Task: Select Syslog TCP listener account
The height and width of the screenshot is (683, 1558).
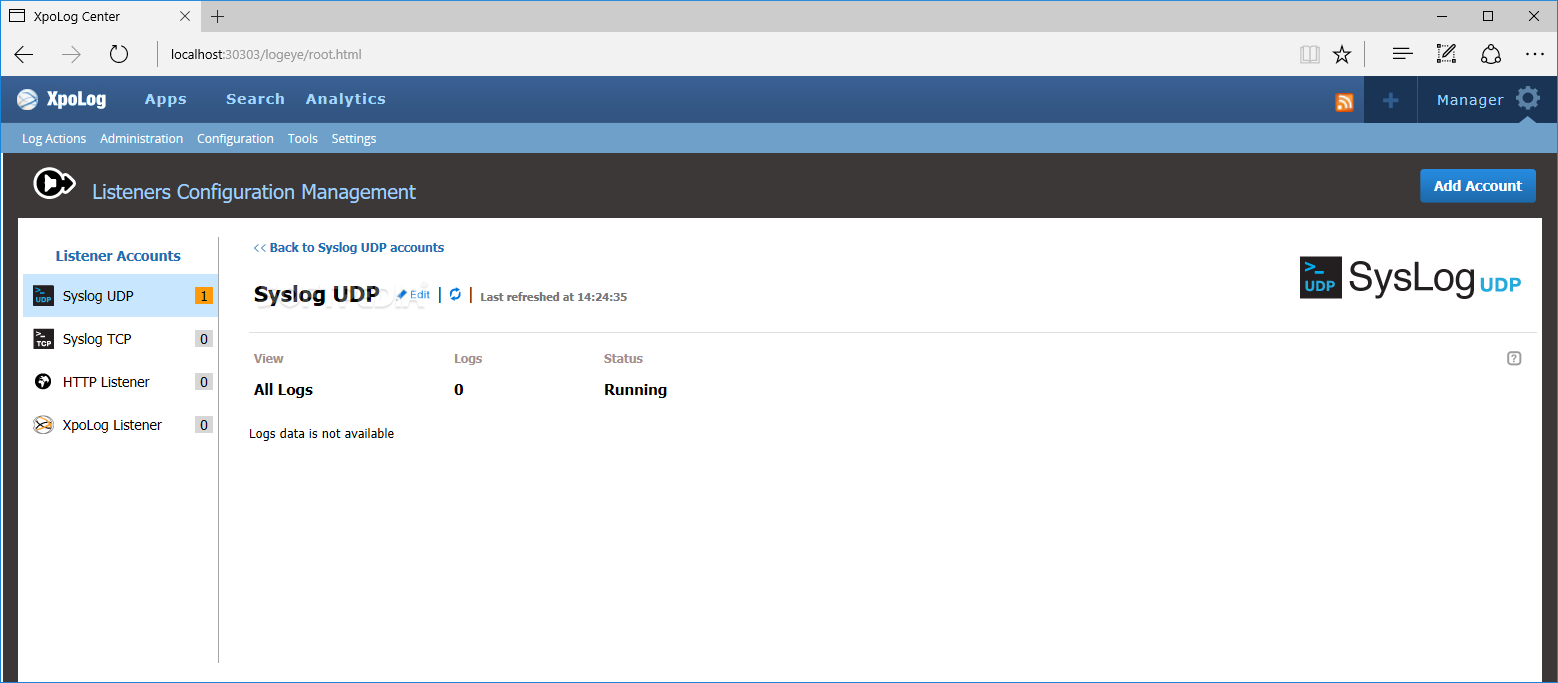Action: pyautogui.click(x=120, y=339)
